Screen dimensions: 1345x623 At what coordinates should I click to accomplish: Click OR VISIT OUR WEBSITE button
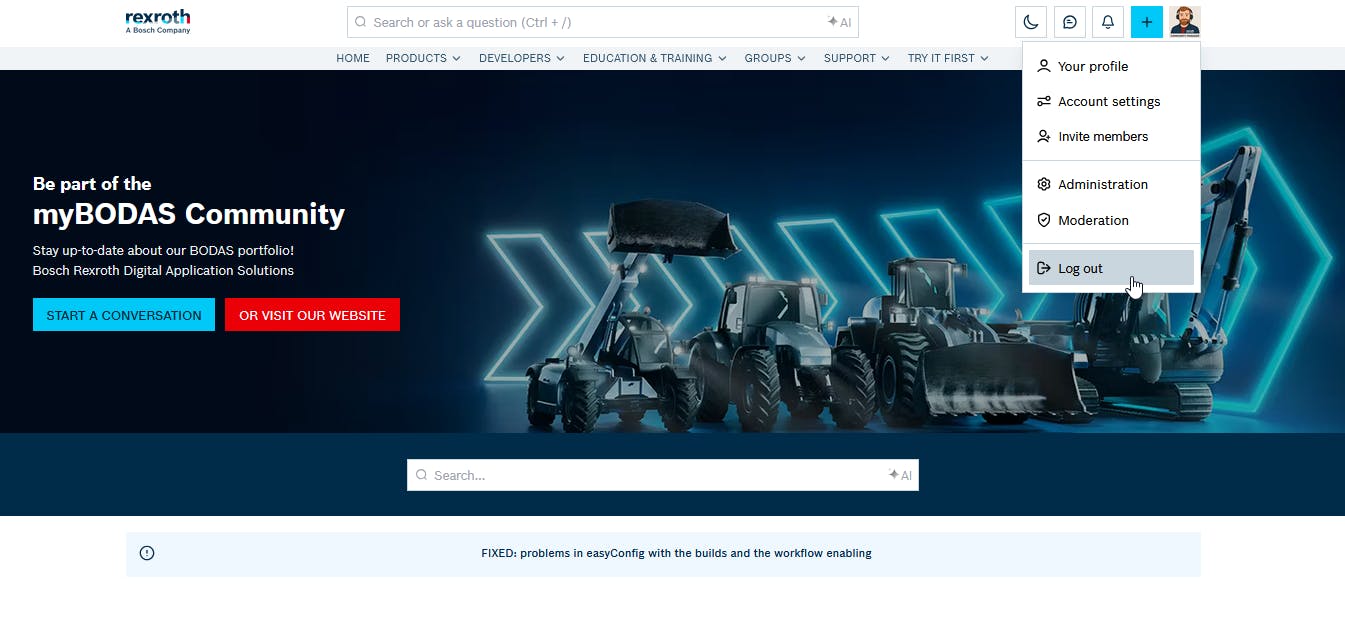[312, 315]
